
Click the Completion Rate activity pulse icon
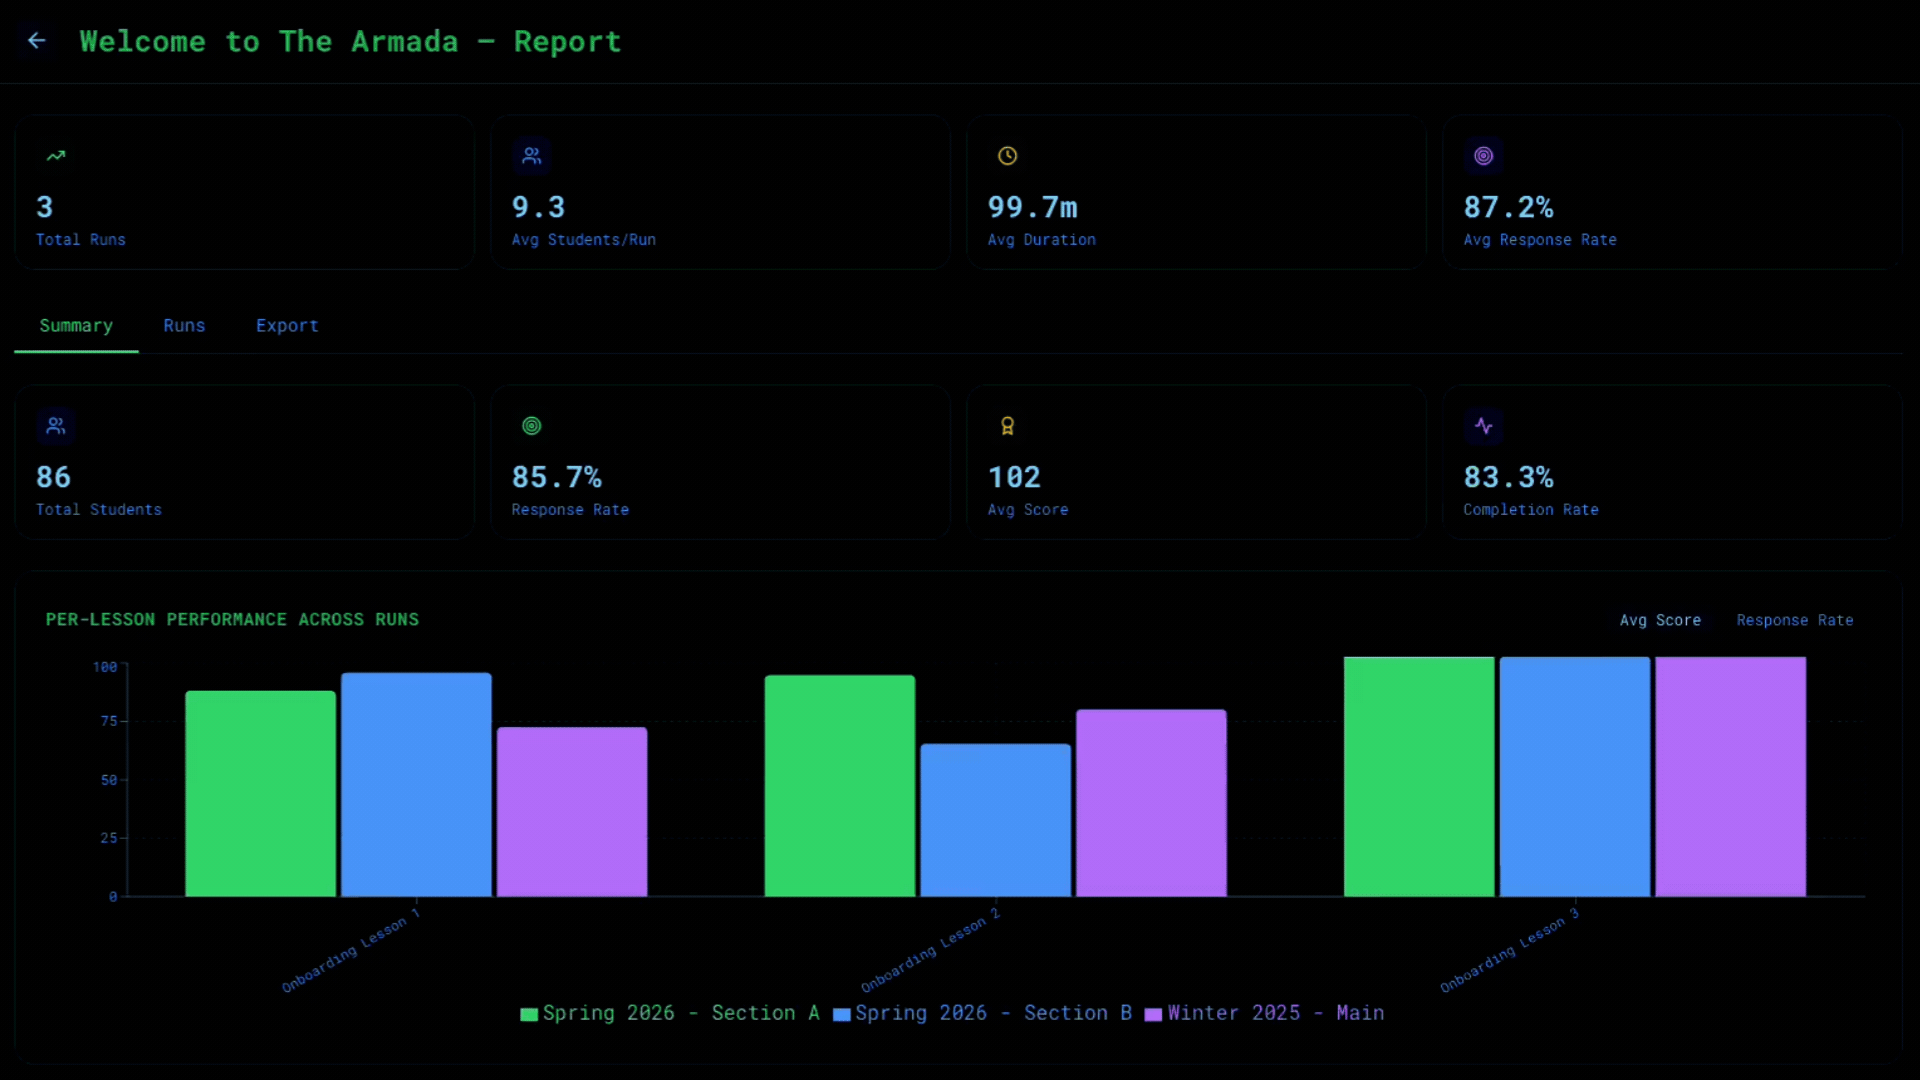pos(1483,426)
